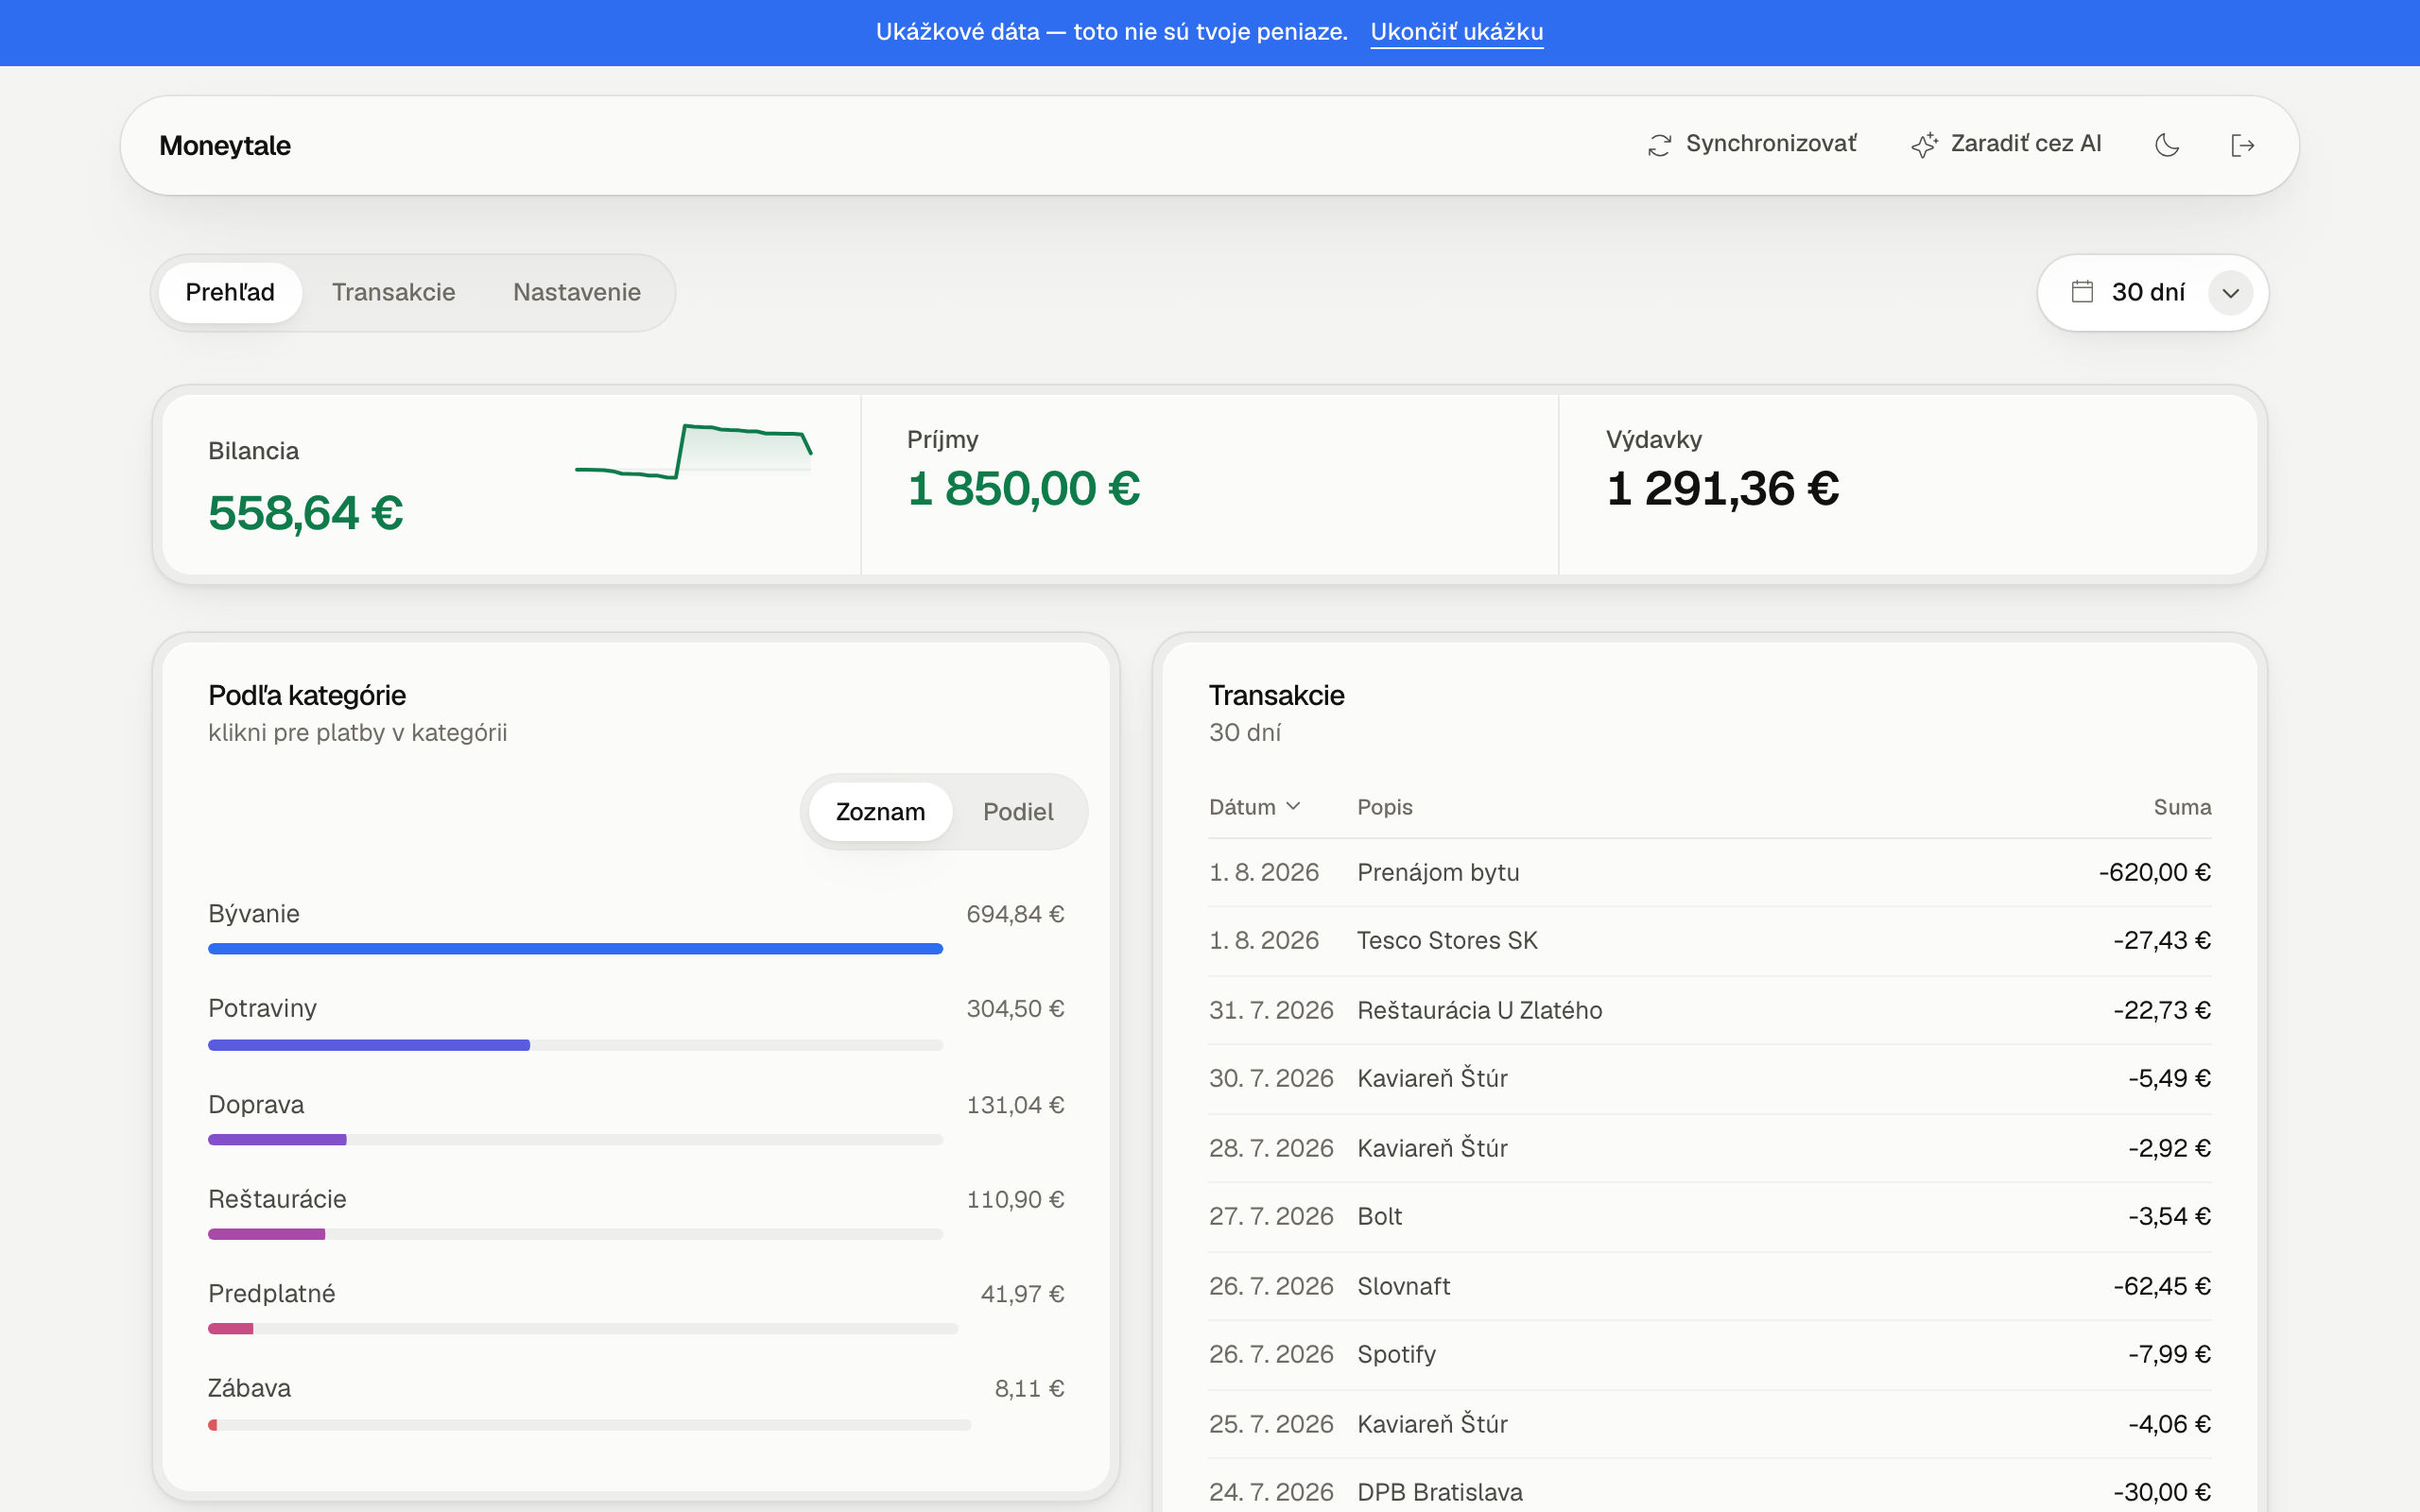
Task: Select the Tesco Stores SK transaction
Action: pos(1709,940)
